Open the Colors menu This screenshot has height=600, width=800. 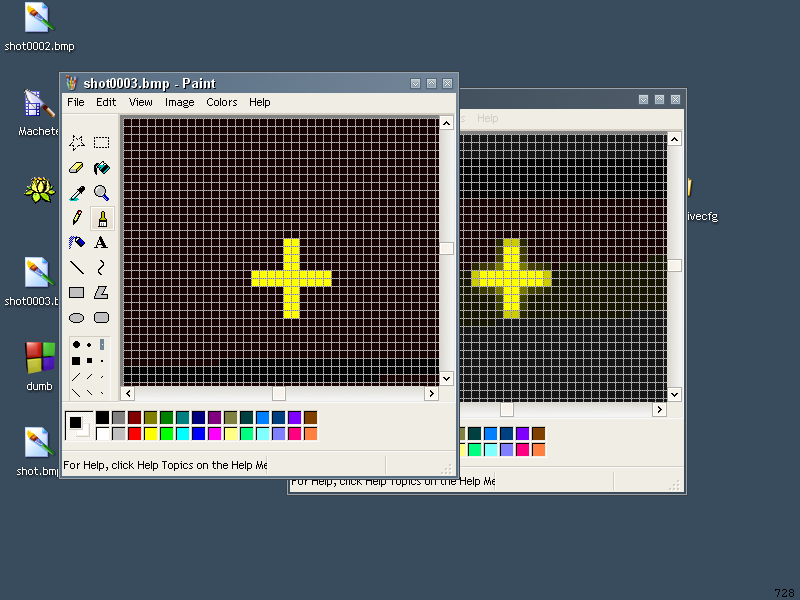tap(222, 102)
